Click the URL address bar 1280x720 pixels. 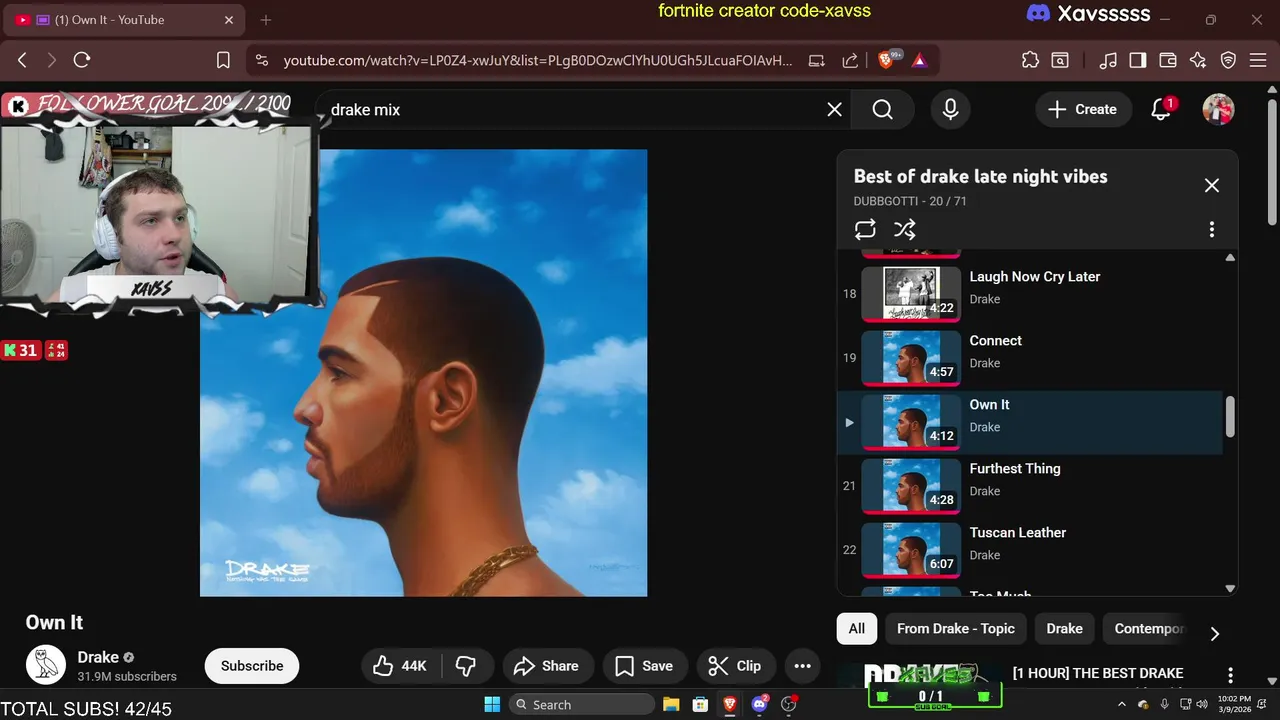tap(537, 60)
